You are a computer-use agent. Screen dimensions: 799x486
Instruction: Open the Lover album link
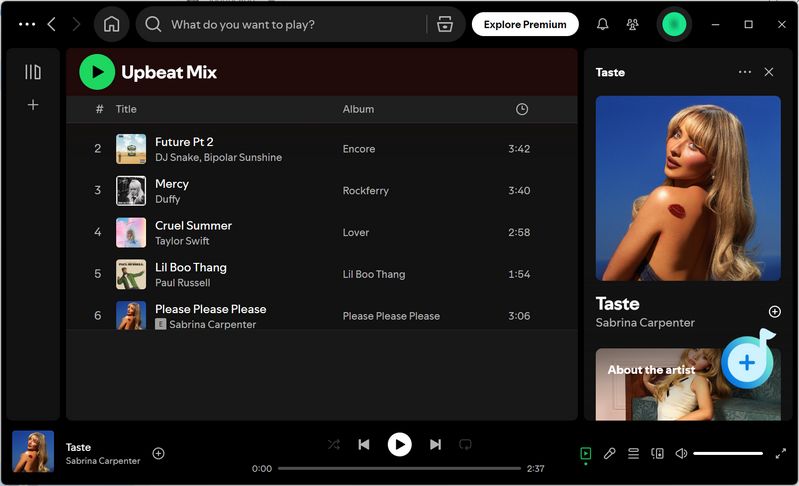356,232
